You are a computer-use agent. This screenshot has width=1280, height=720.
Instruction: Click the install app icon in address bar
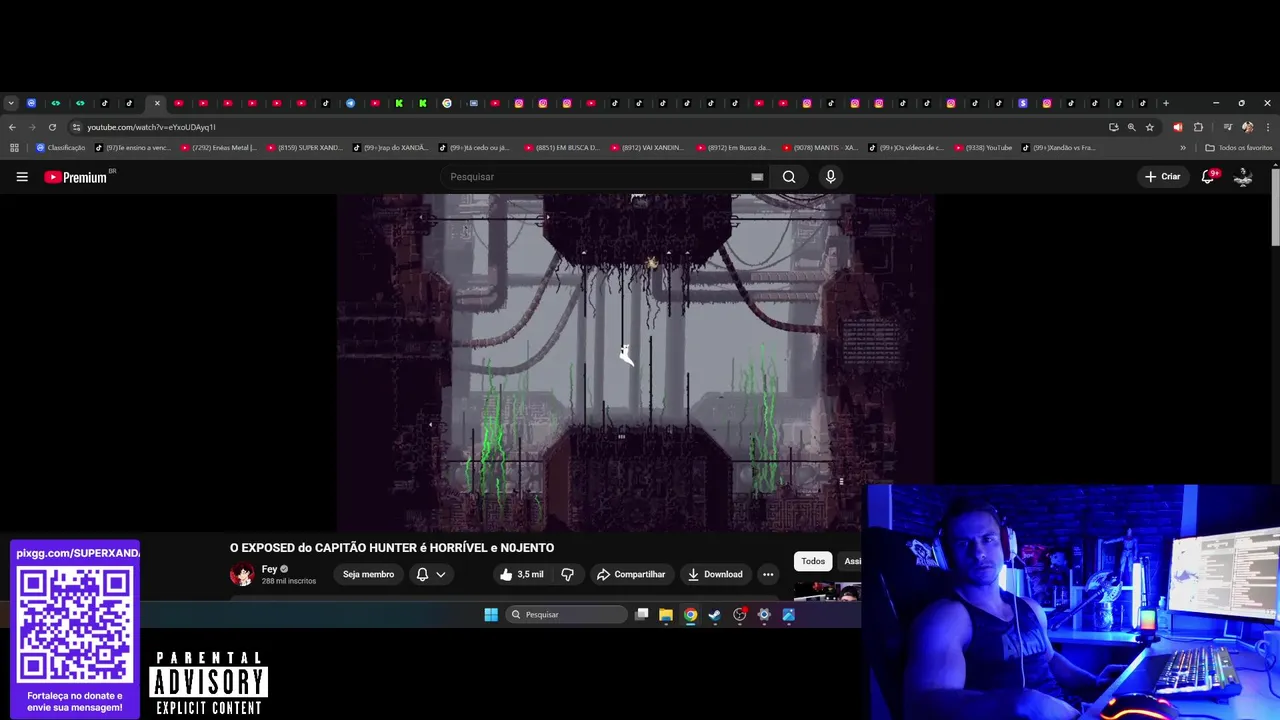tap(1114, 127)
